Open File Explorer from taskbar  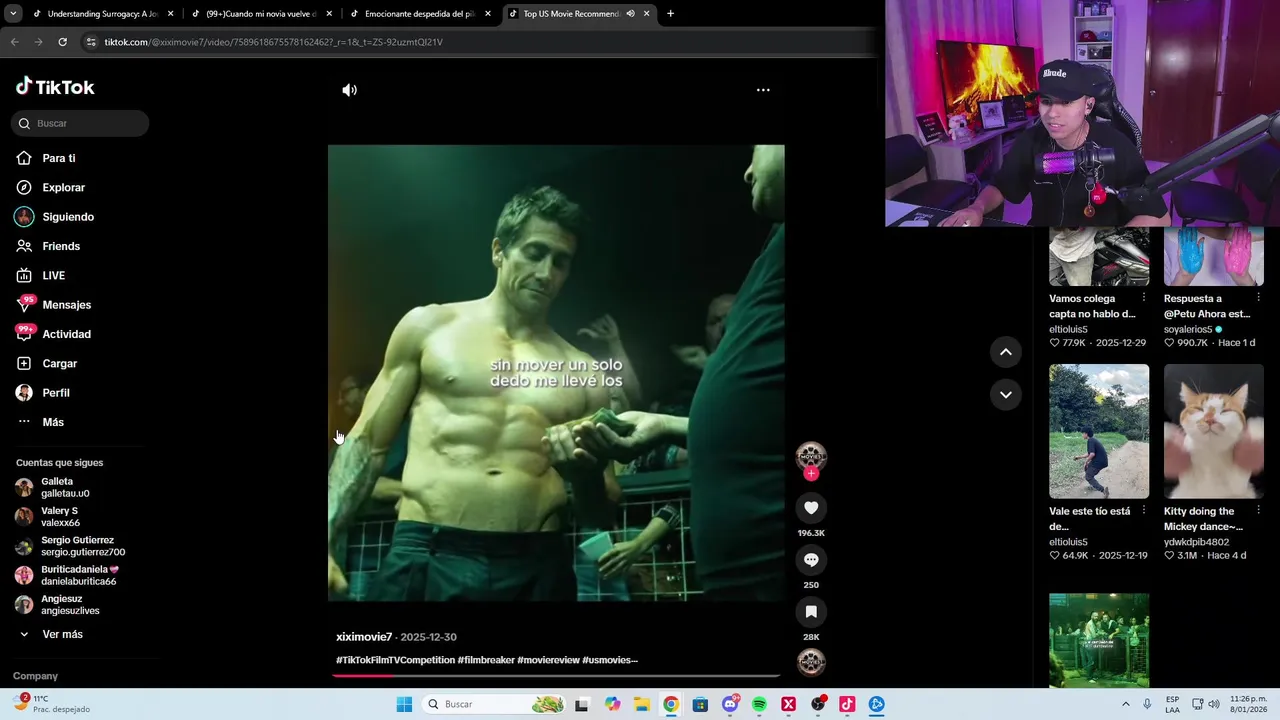[x=641, y=704]
